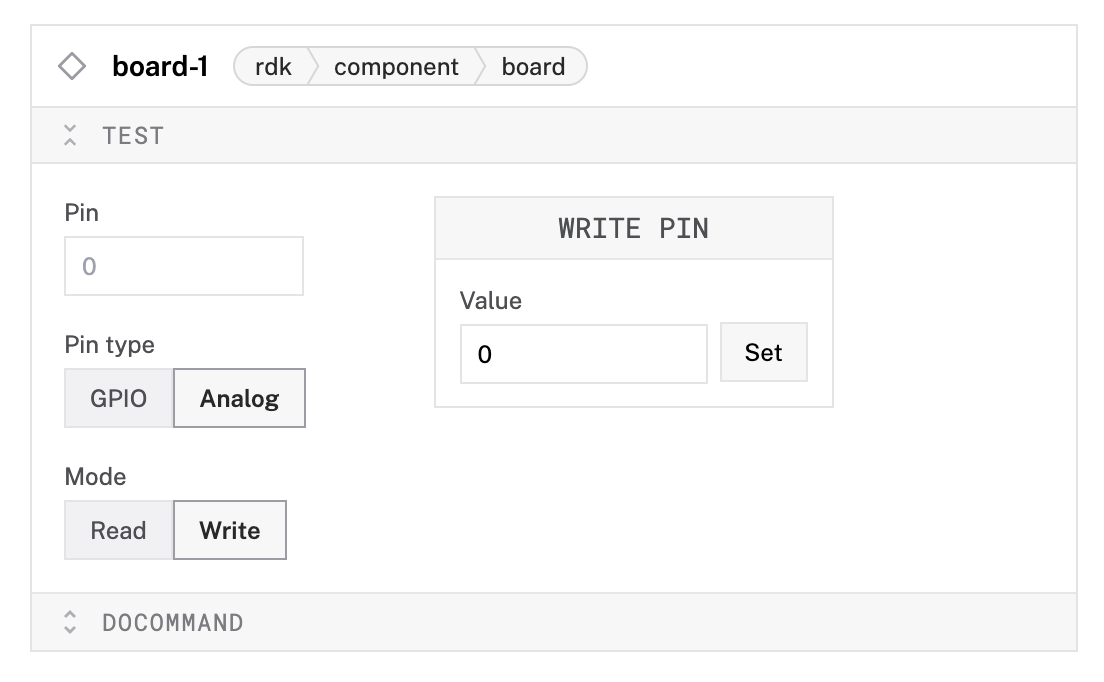This screenshot has width=1104, height=682.
Task: Click the Mode label text
Action: [x=96, y=477]
